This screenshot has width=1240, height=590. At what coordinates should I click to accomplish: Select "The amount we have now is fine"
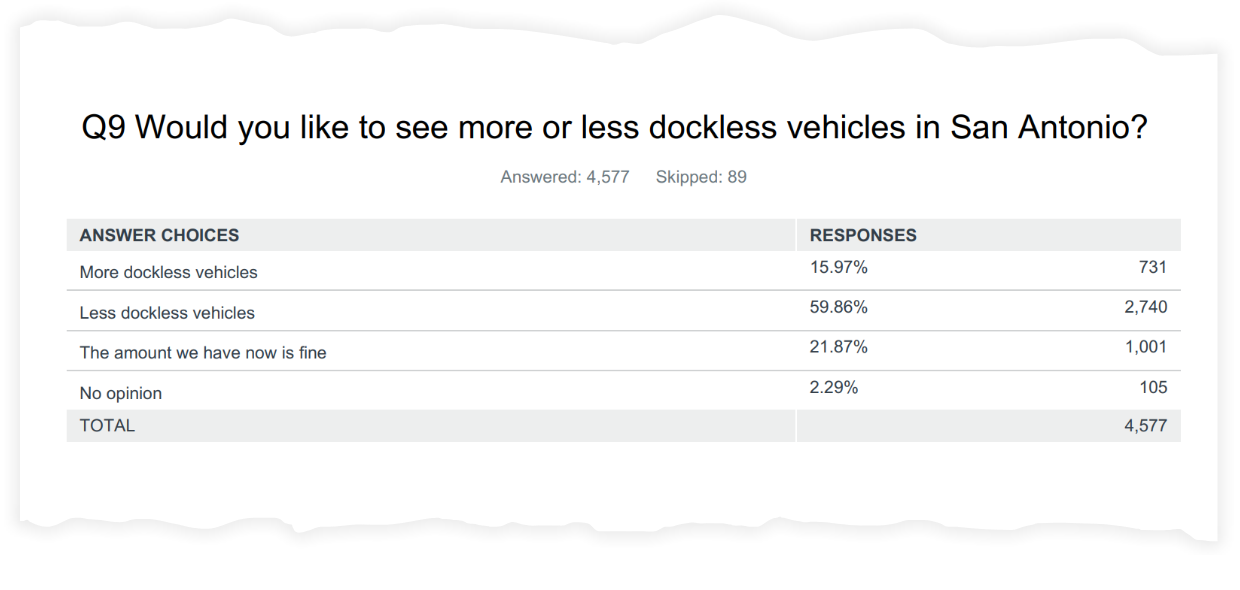[x=203, y=353]
